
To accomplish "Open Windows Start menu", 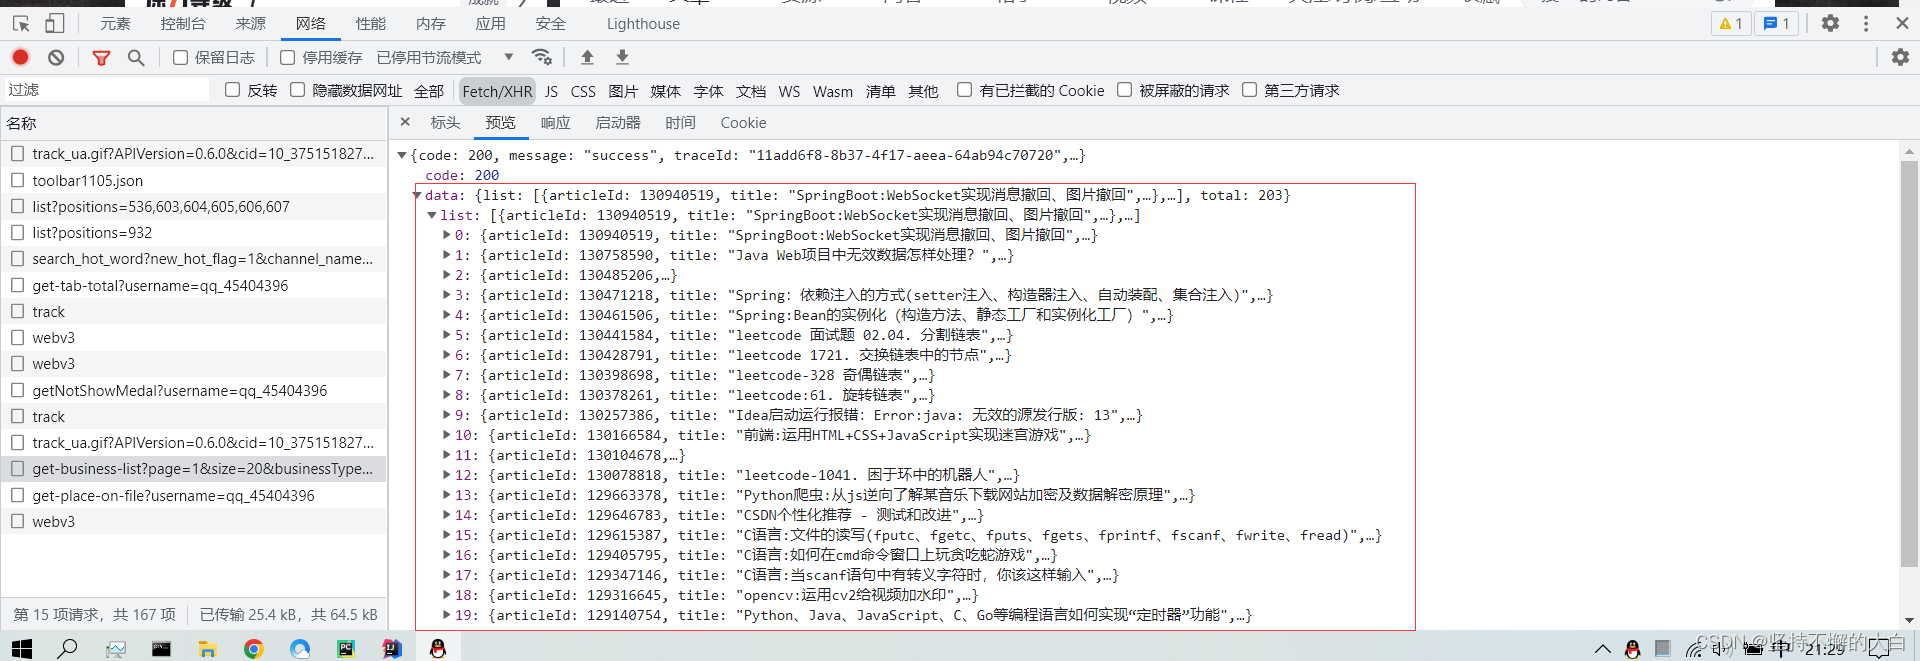I will tap(21, 649).
